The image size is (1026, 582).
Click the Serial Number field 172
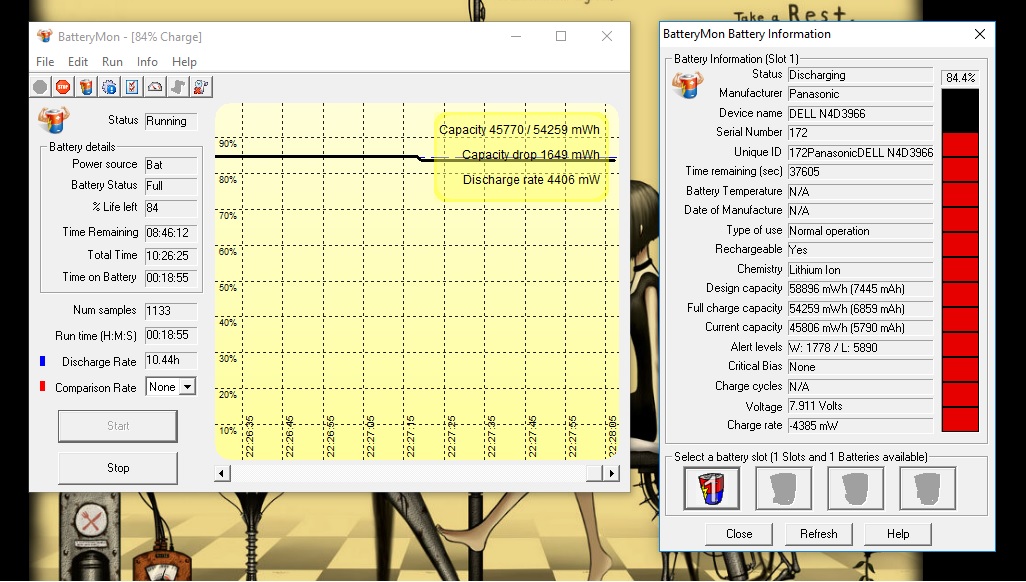[860, 132]
